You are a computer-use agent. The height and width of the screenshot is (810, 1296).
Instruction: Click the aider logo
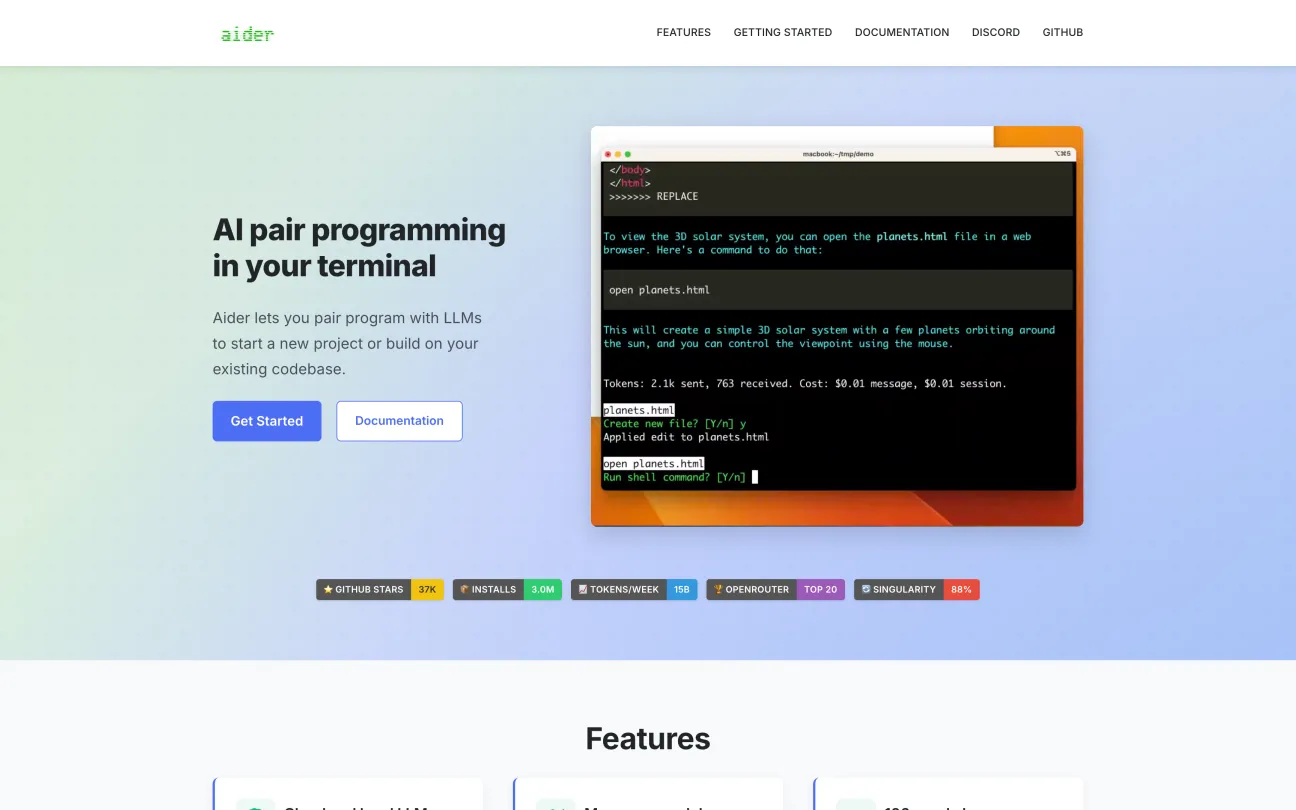(247, 34)
